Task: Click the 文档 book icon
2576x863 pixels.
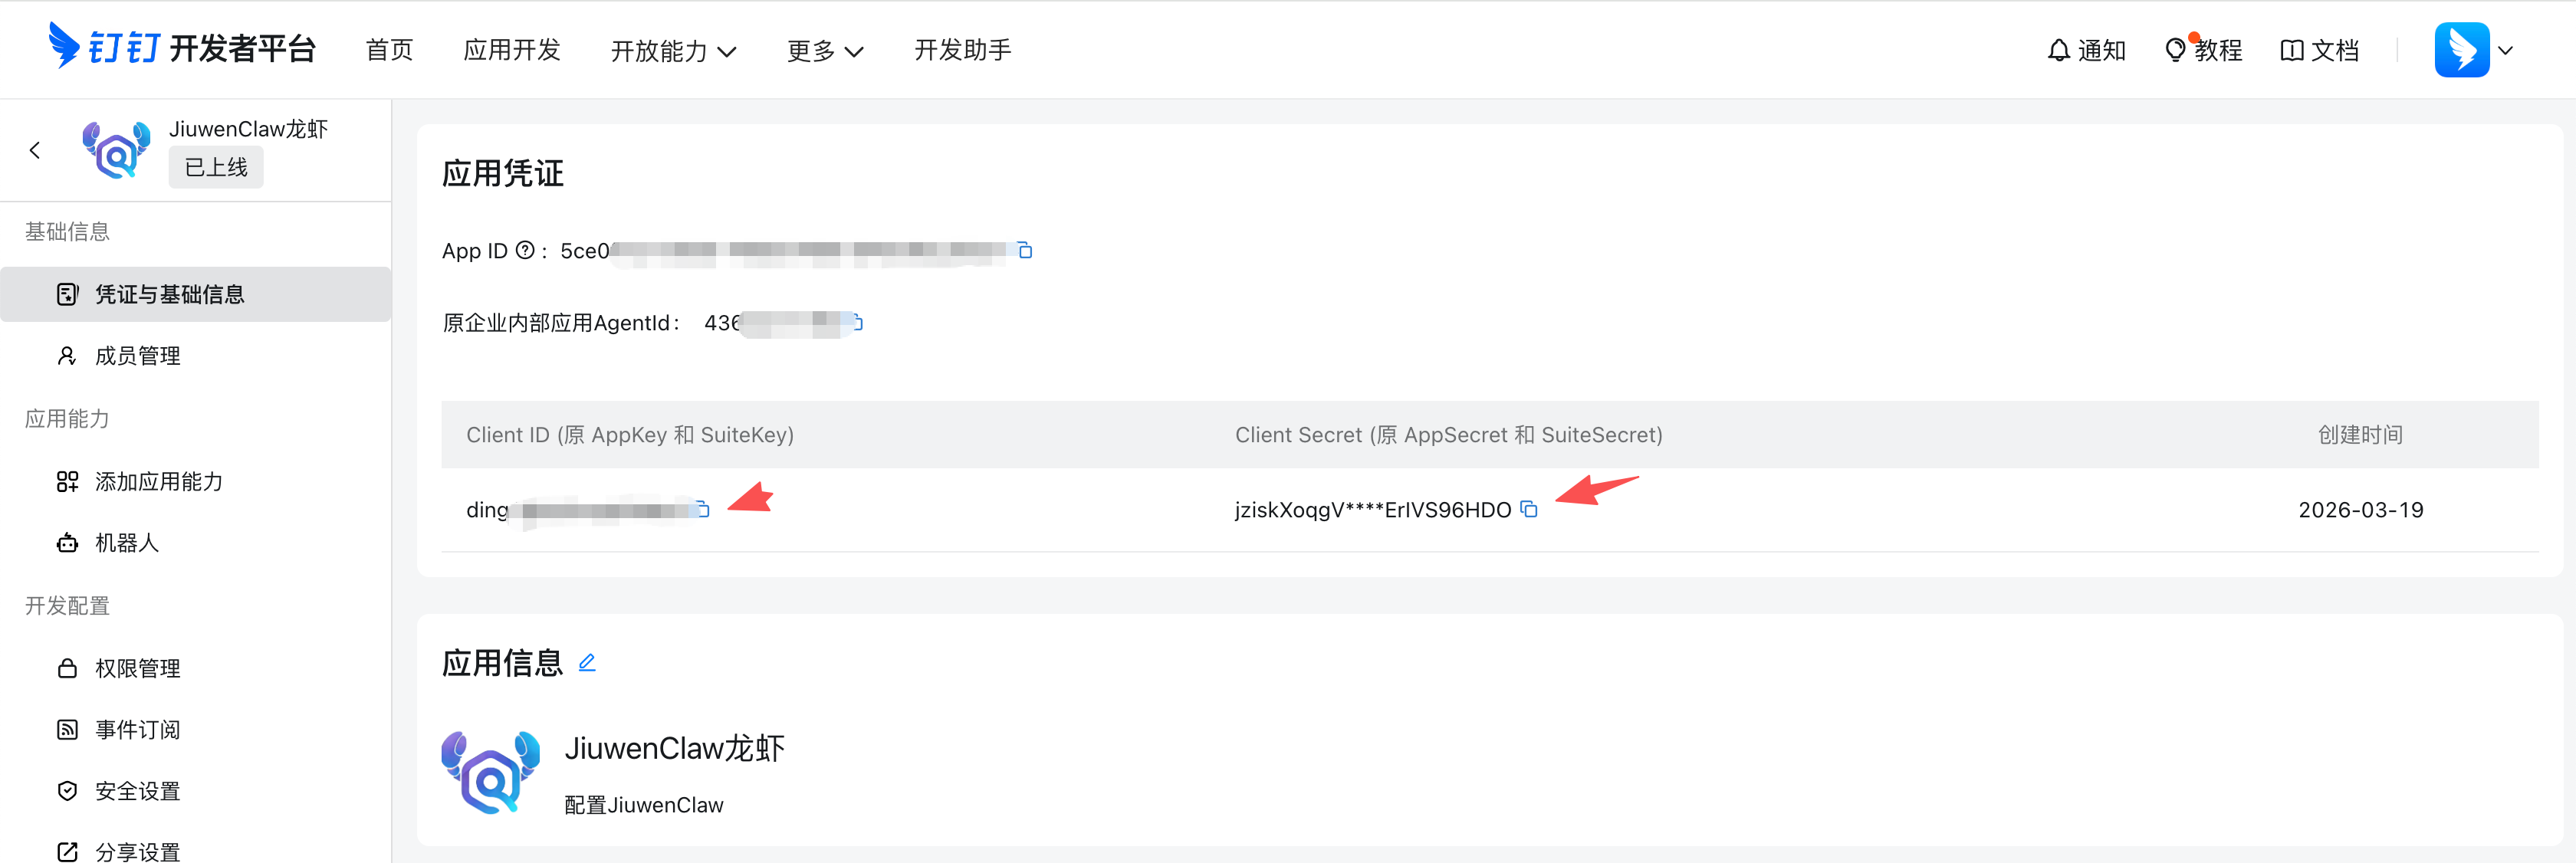Action: tap(2291, 50)
